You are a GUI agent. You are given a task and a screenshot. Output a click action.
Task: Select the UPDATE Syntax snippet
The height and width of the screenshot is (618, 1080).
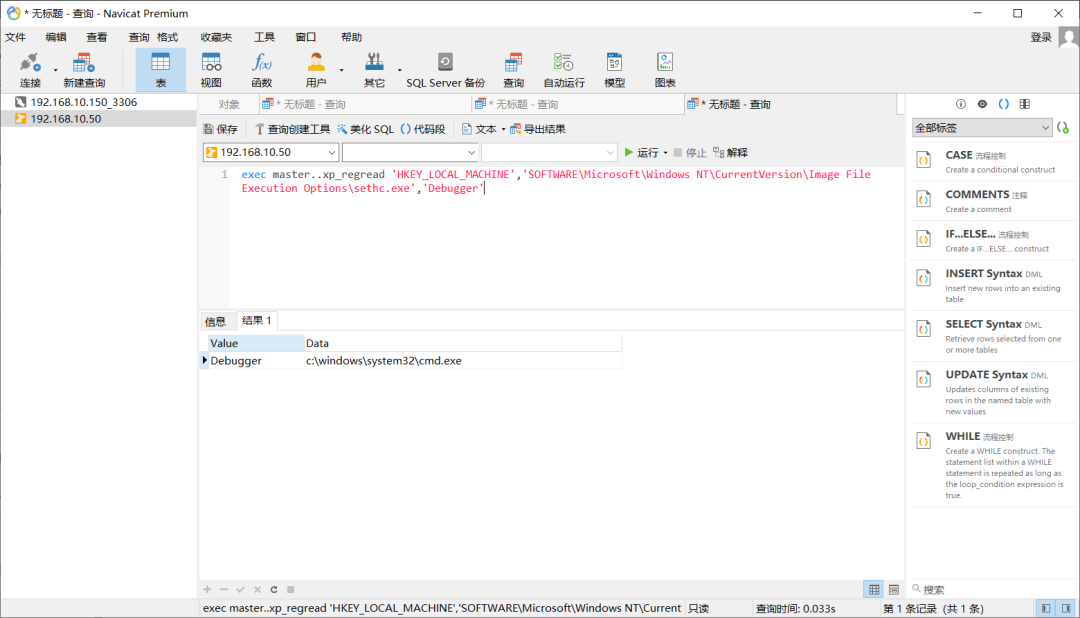(x=993, y=392)
